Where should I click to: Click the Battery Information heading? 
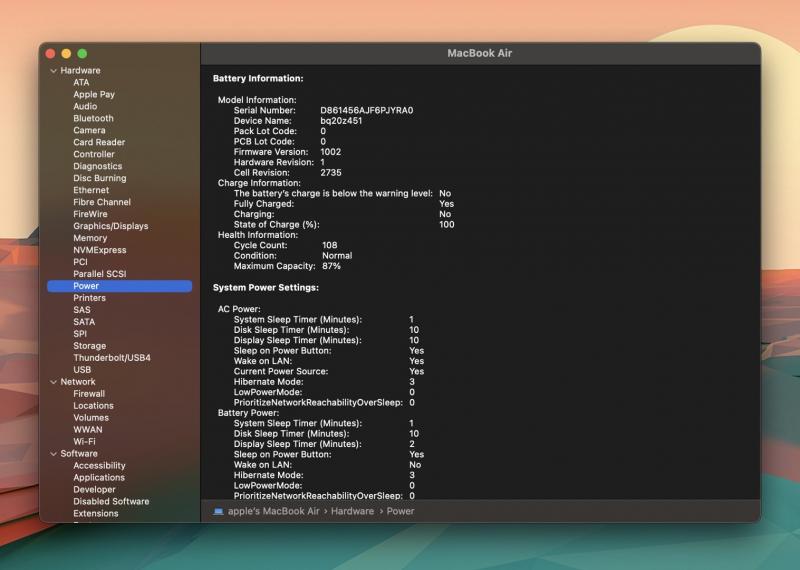click(x=258, y=79)
